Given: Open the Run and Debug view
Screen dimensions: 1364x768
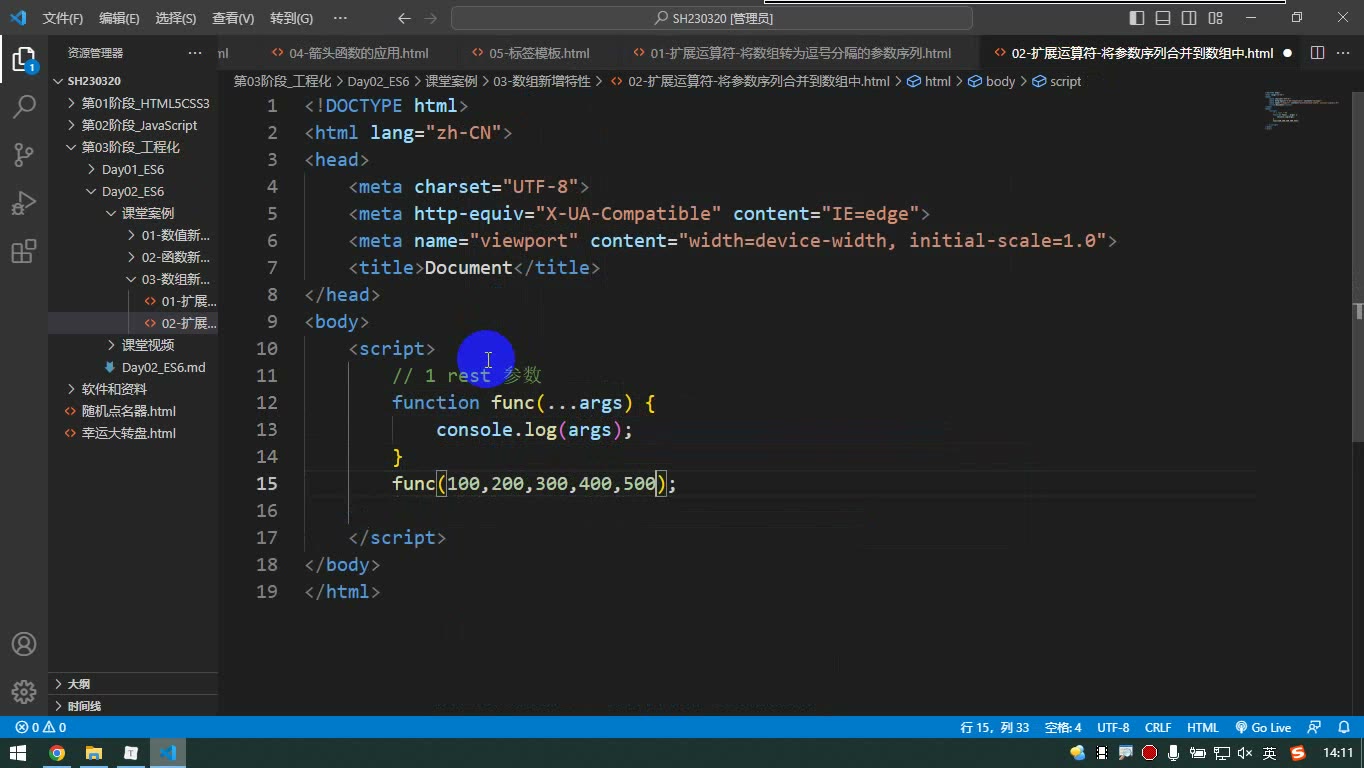Looking at the screenshot, I should (24, 203).
